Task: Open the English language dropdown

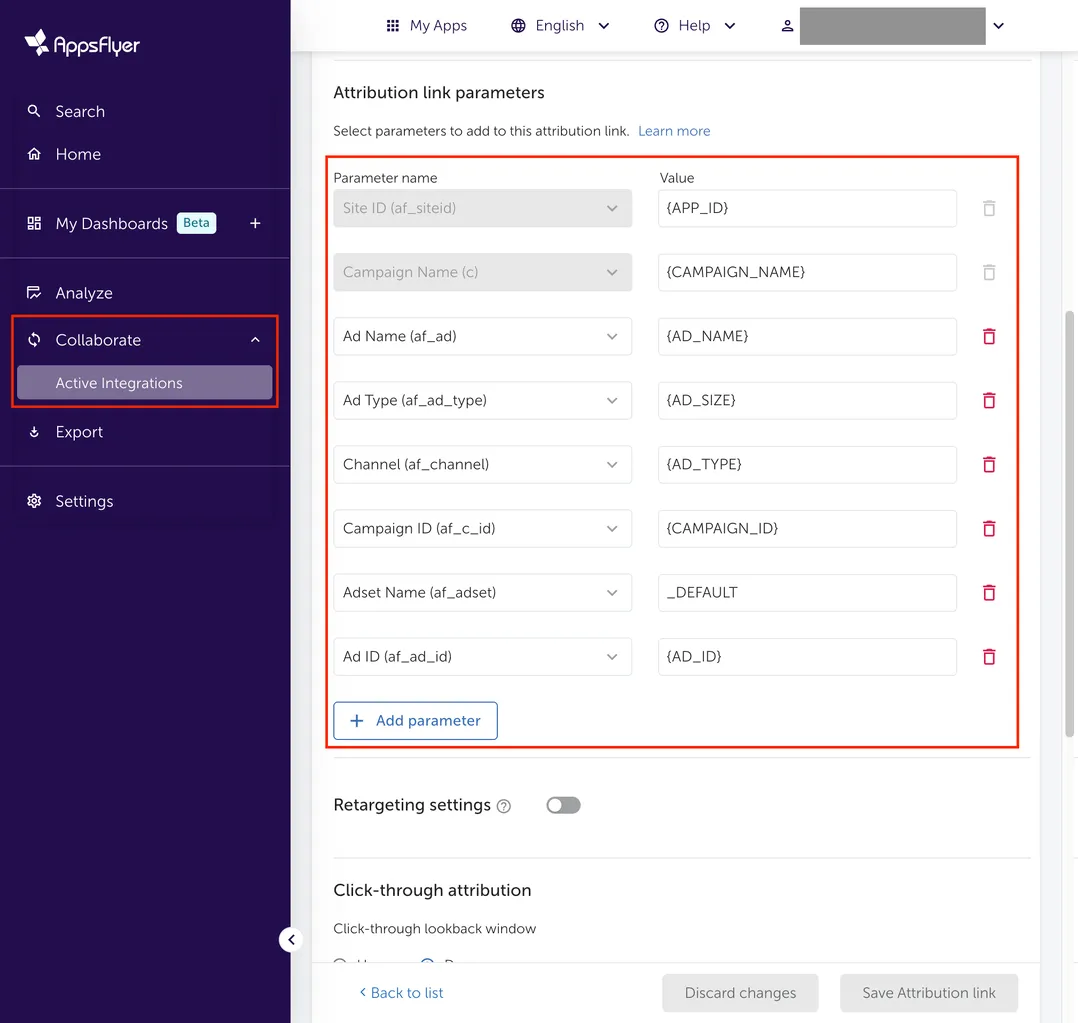Action: point(559,25)
